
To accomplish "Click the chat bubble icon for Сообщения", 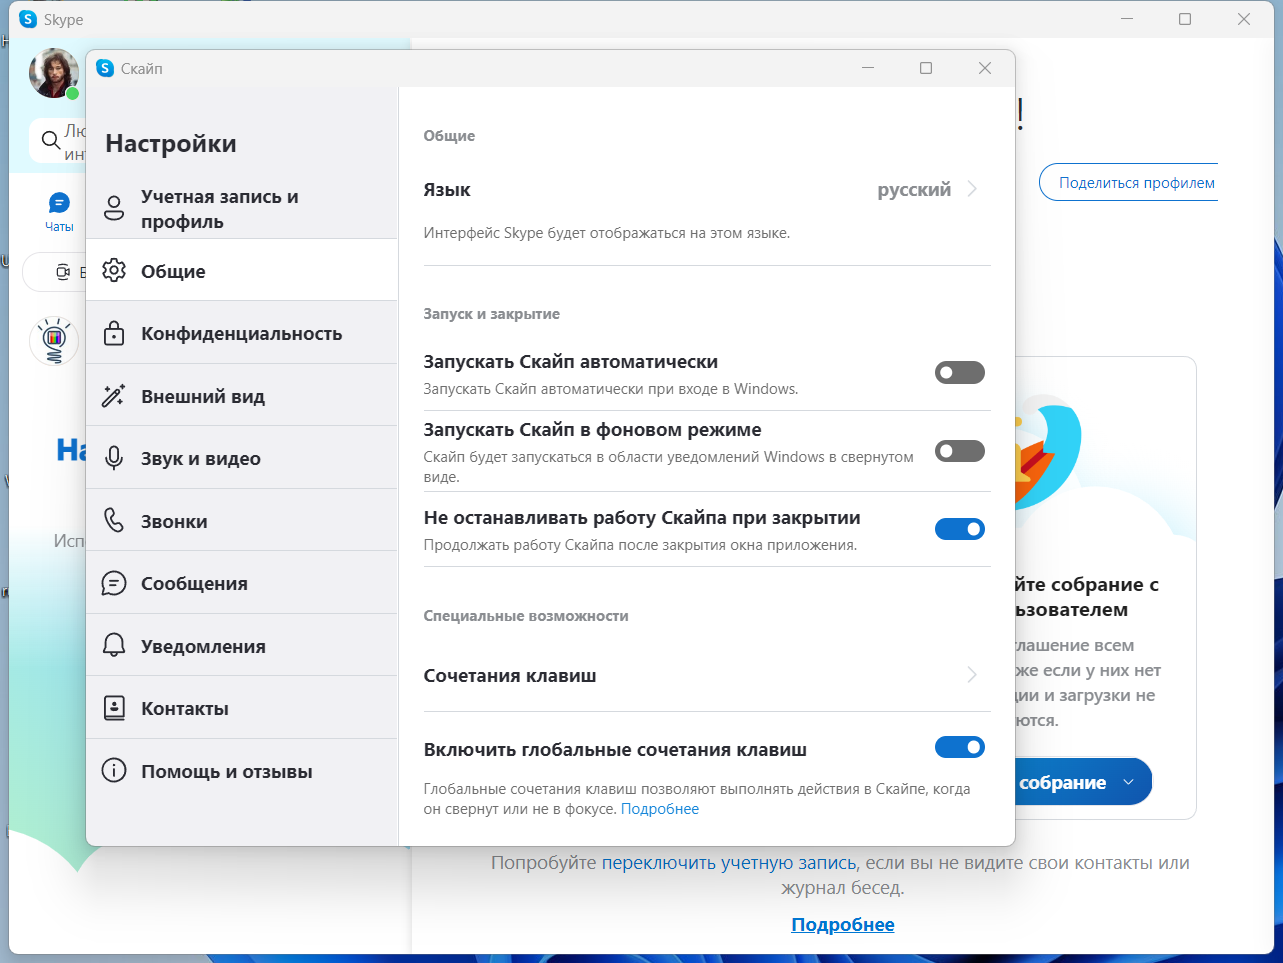I will pos(114,583).
